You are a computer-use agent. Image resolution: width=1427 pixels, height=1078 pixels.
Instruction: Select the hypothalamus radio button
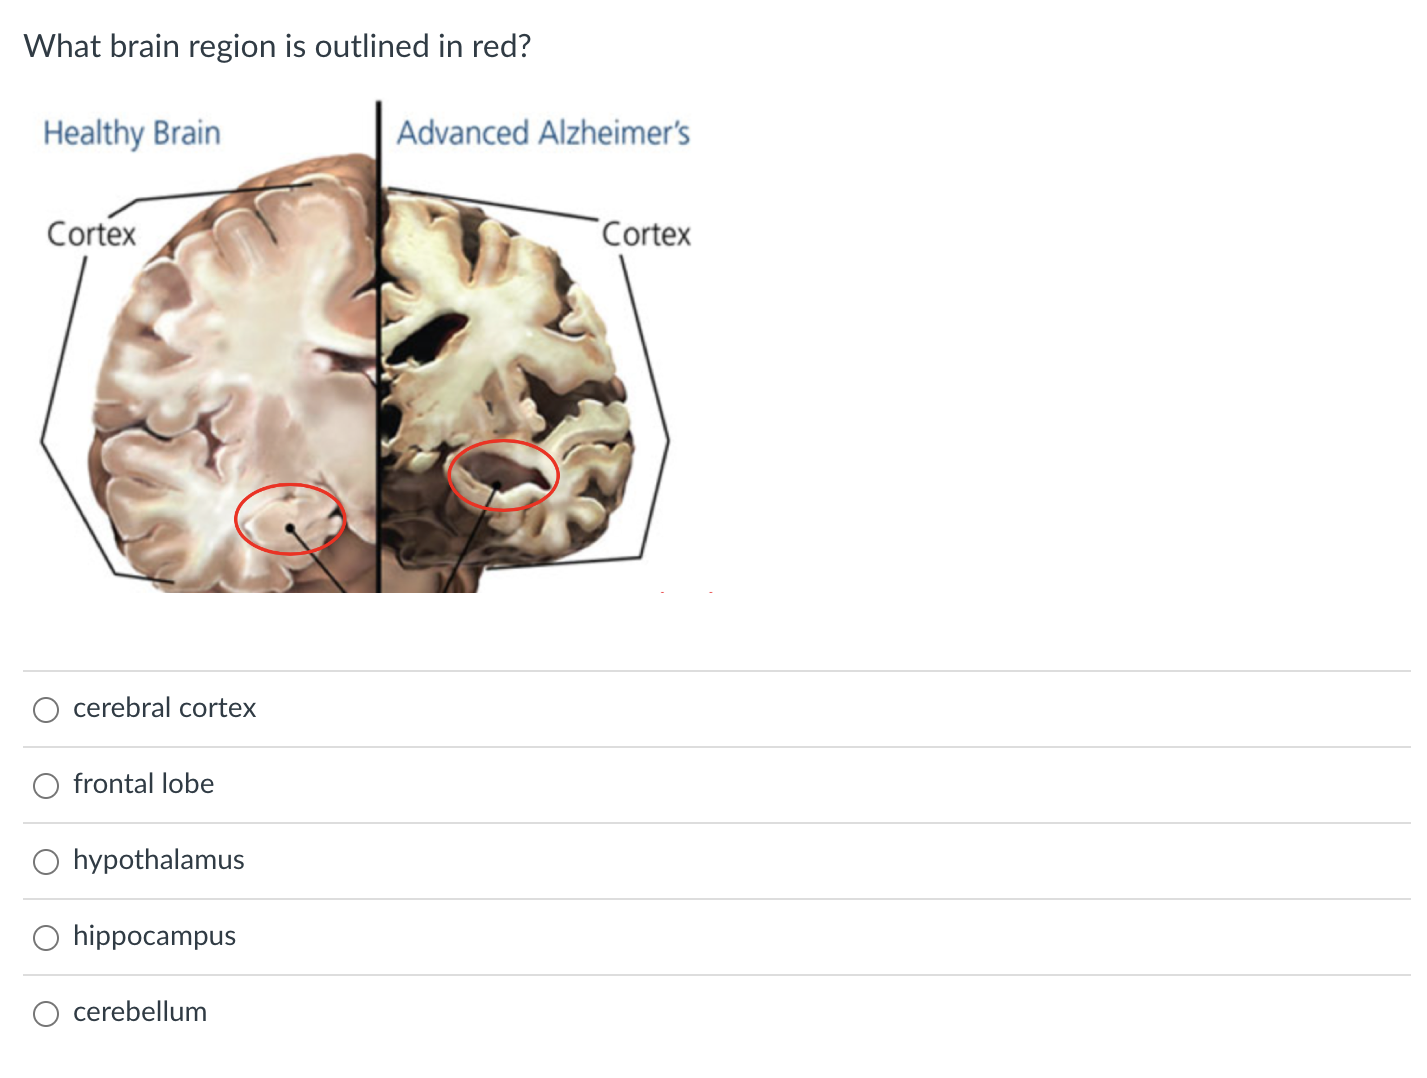pyautogui.click(x=45, y=861)
